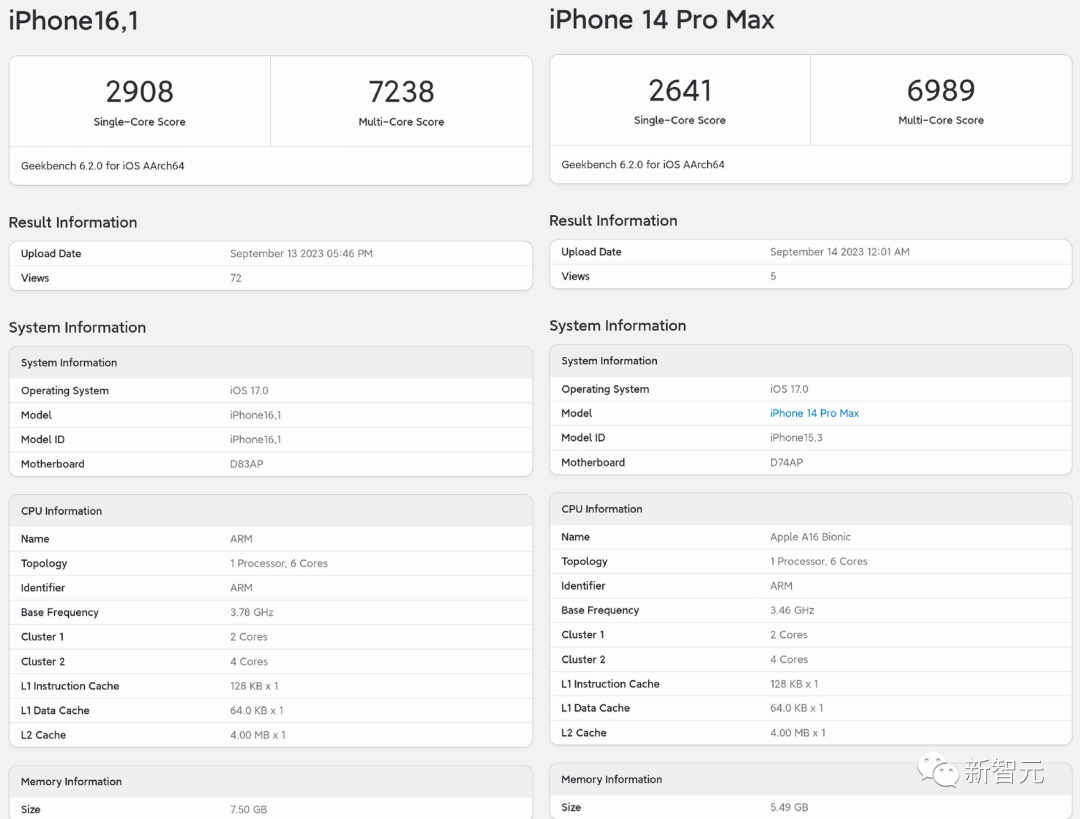Click the WeChat logo watermark icon
The image size is (1080, 819).
[939, 770]
